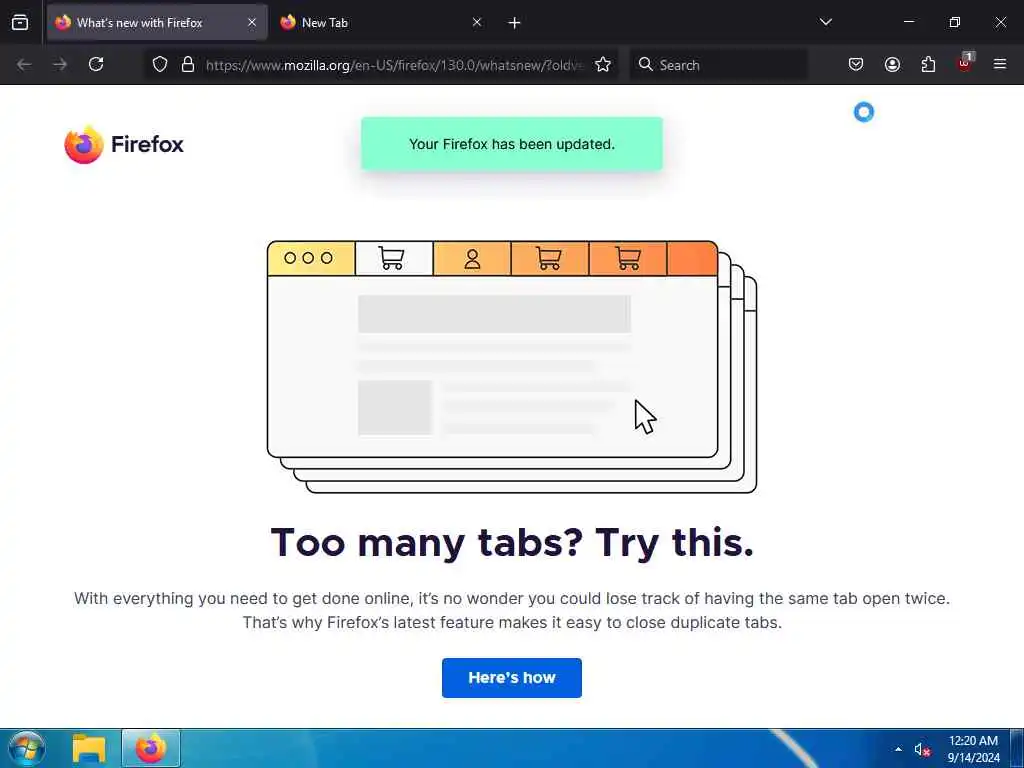The width and height of the screenshot is (1024, 768).
Task: Open the Windows Start menu
Action: [27, 748]
